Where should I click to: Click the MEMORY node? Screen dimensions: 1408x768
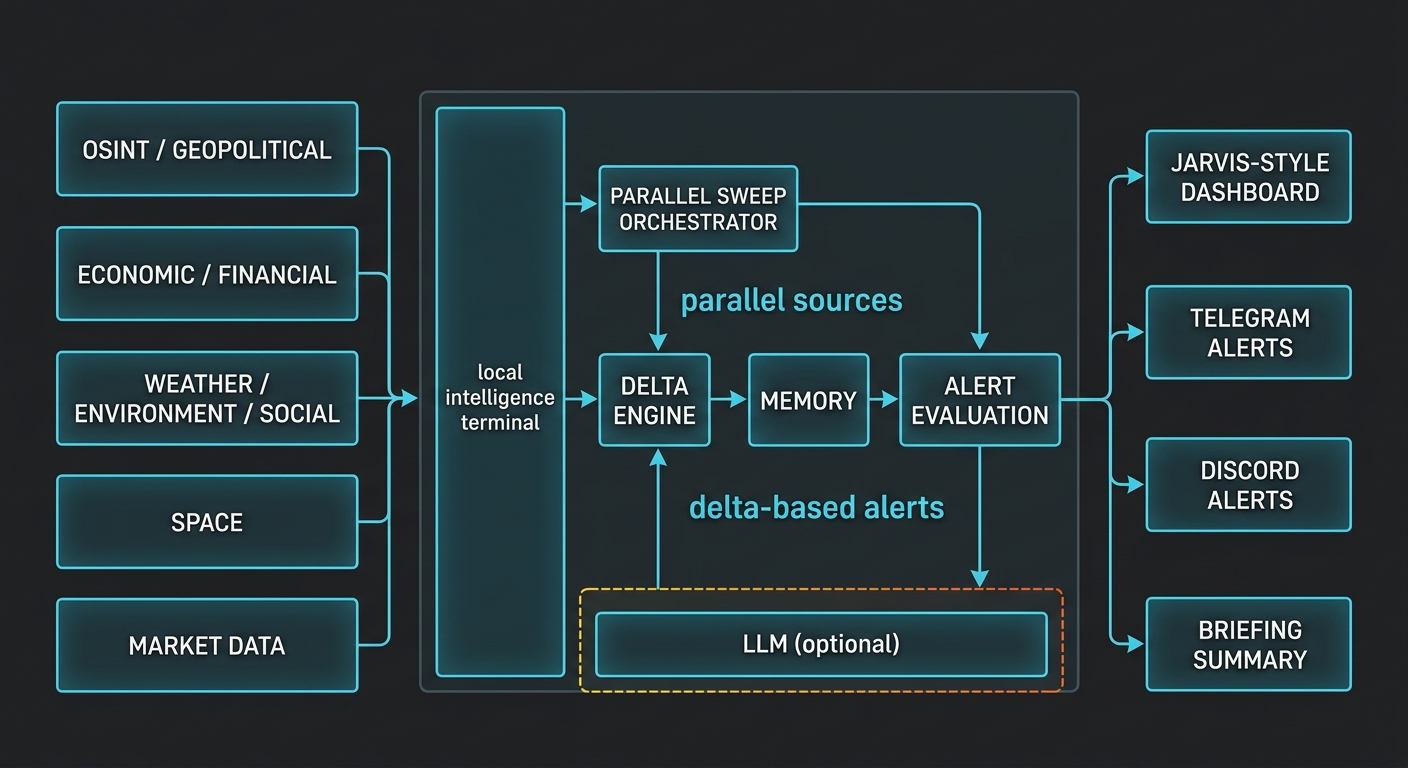pyautogui.click(x=808, y=400)
